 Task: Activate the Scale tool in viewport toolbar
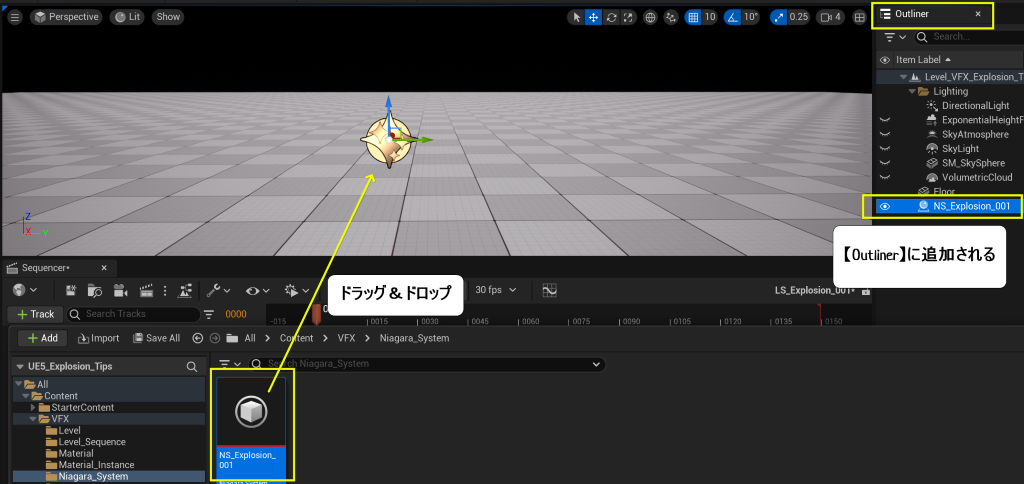point(628,18)
